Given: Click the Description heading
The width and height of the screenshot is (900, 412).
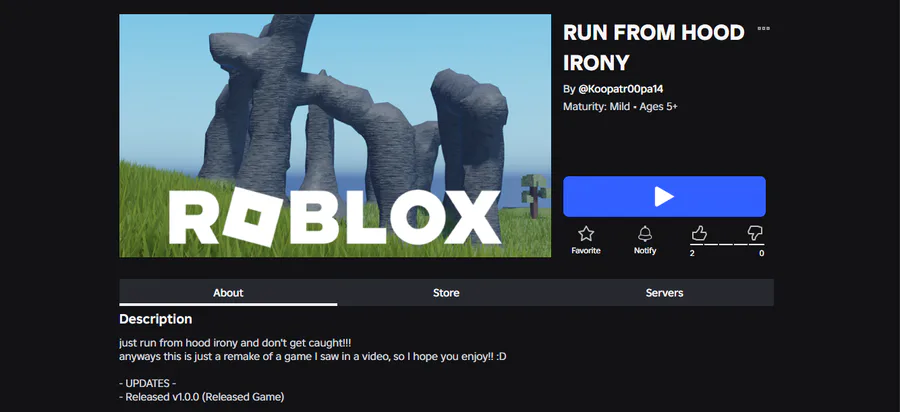Looking at the screenshot, I should (x=156, y=319).
